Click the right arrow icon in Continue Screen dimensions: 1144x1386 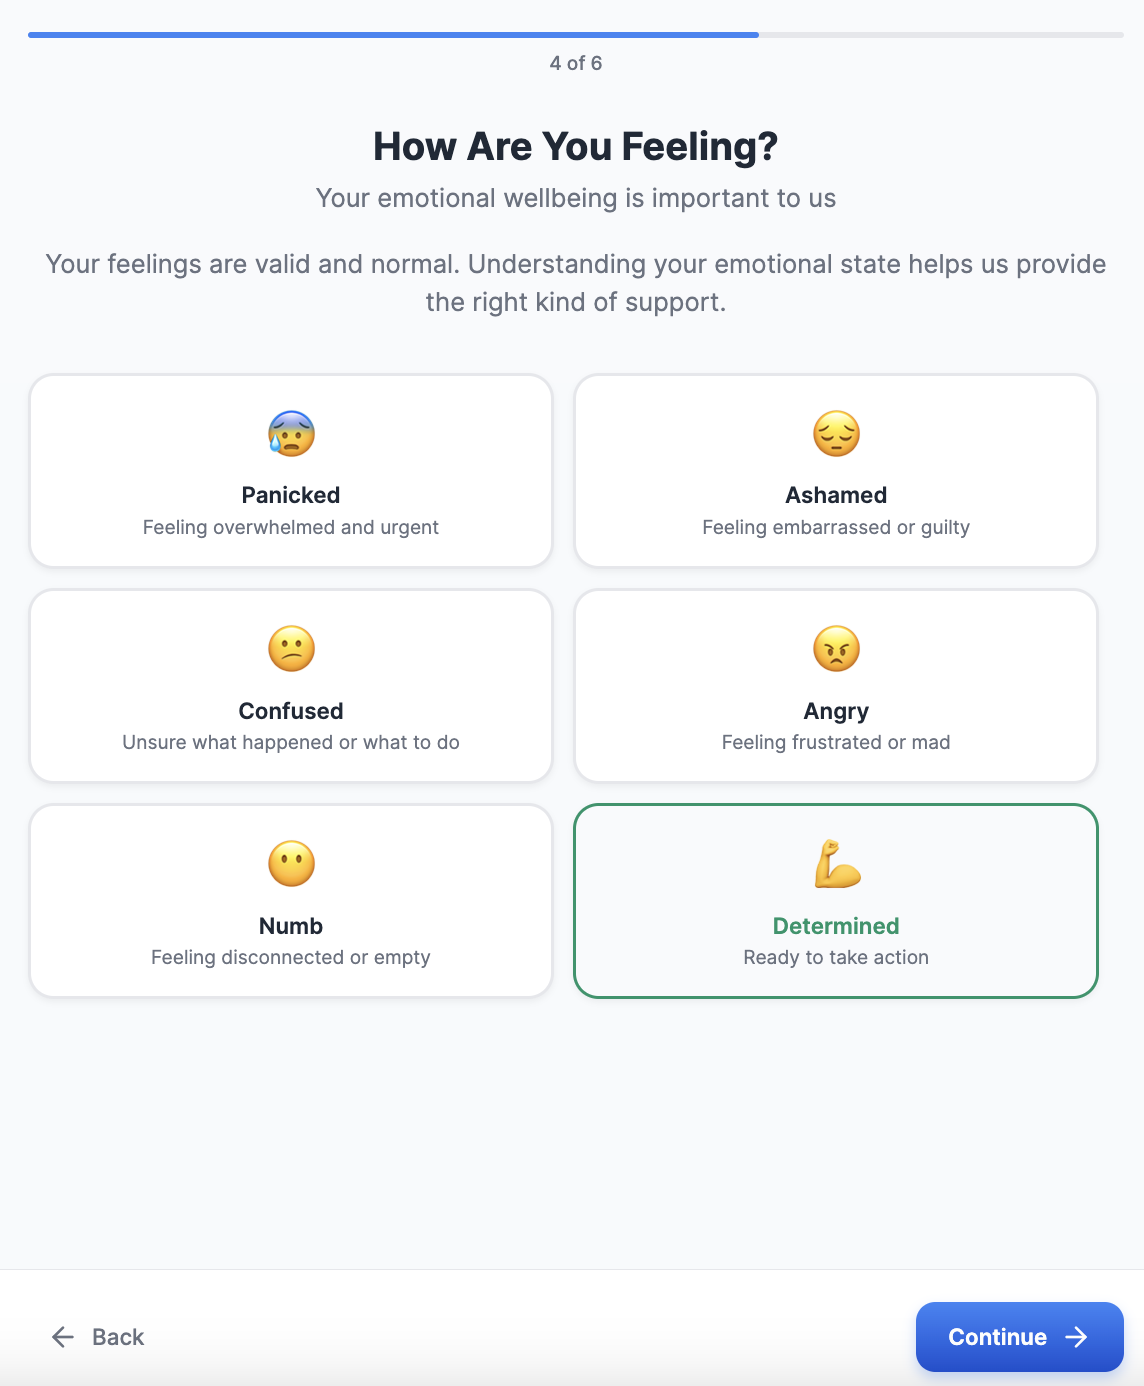[x=1076, y=1337]
